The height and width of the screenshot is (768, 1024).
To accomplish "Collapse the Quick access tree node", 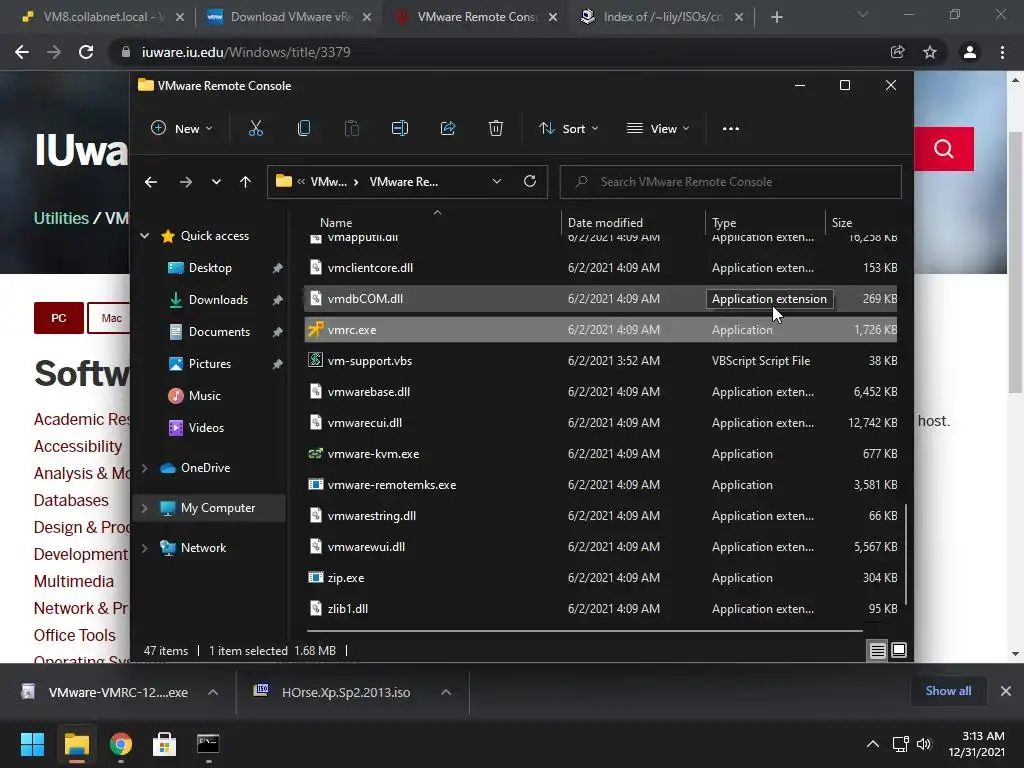I will click(x=144, y=236).
